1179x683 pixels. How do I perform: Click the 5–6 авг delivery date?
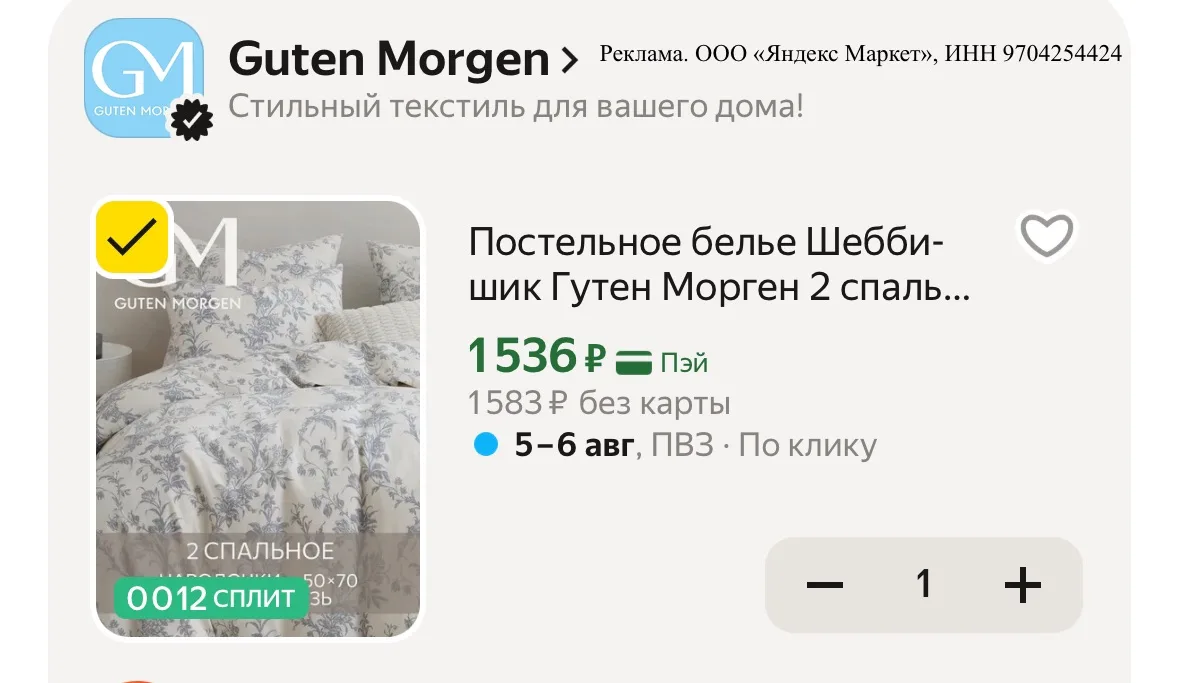point(574,445)
